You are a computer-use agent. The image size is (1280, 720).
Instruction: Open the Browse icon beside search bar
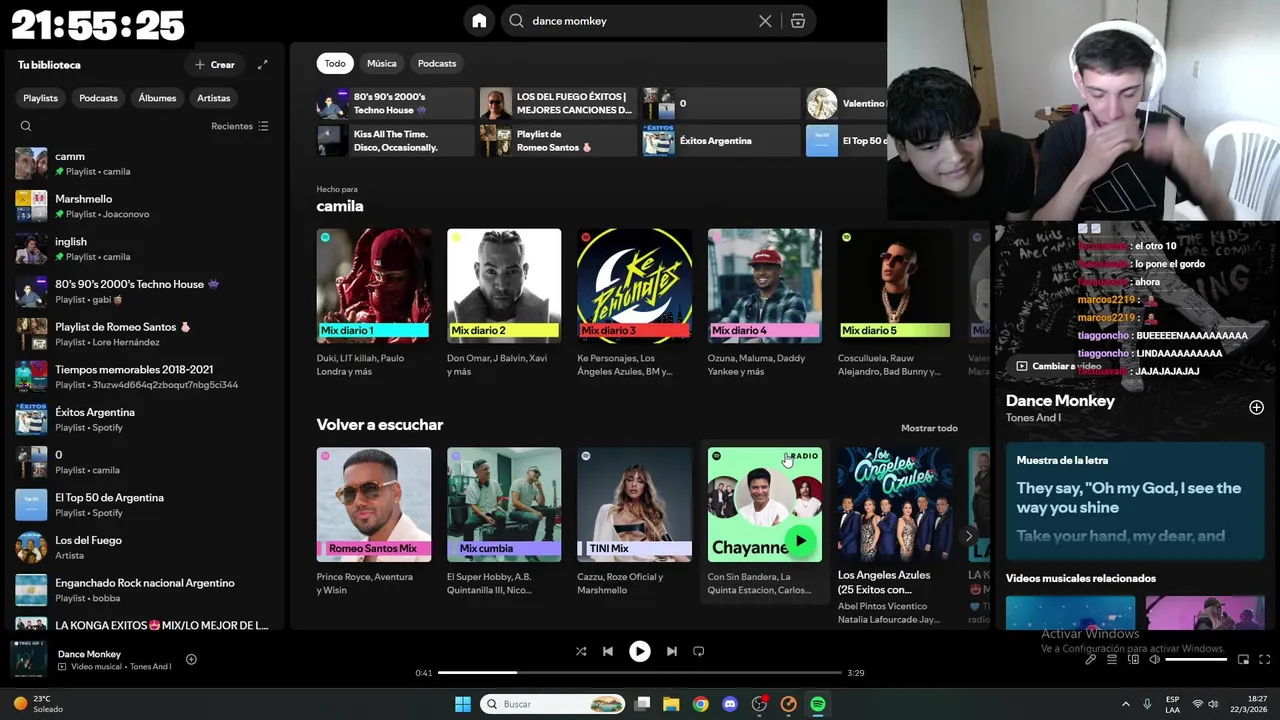(x=798, y=21)
